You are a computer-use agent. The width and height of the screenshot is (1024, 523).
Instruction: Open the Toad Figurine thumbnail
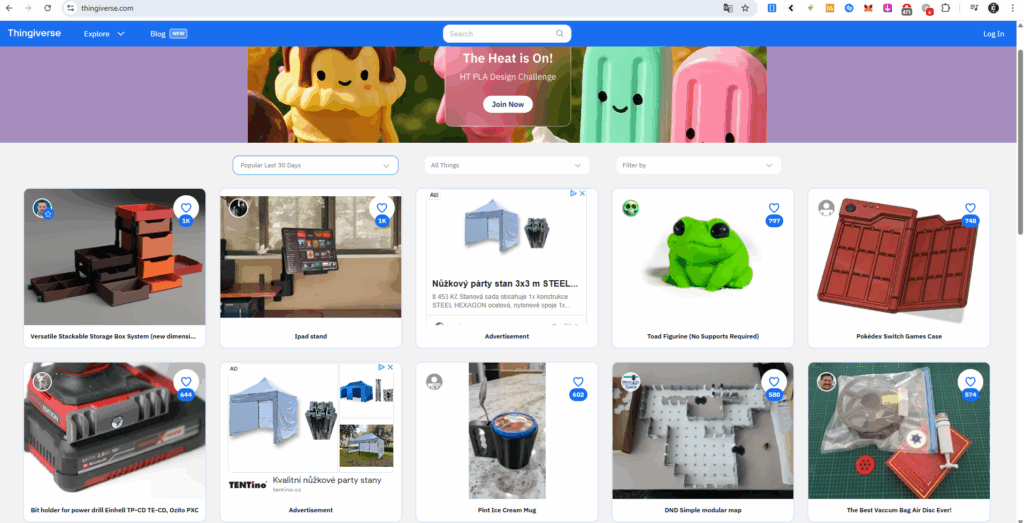[702, 257]
